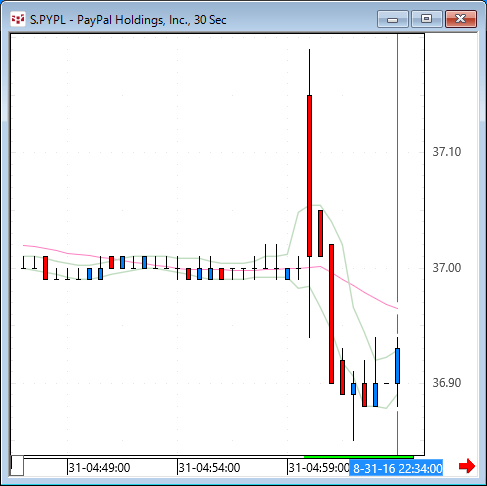Click the green bar on the time axis

tap(359, 457)
